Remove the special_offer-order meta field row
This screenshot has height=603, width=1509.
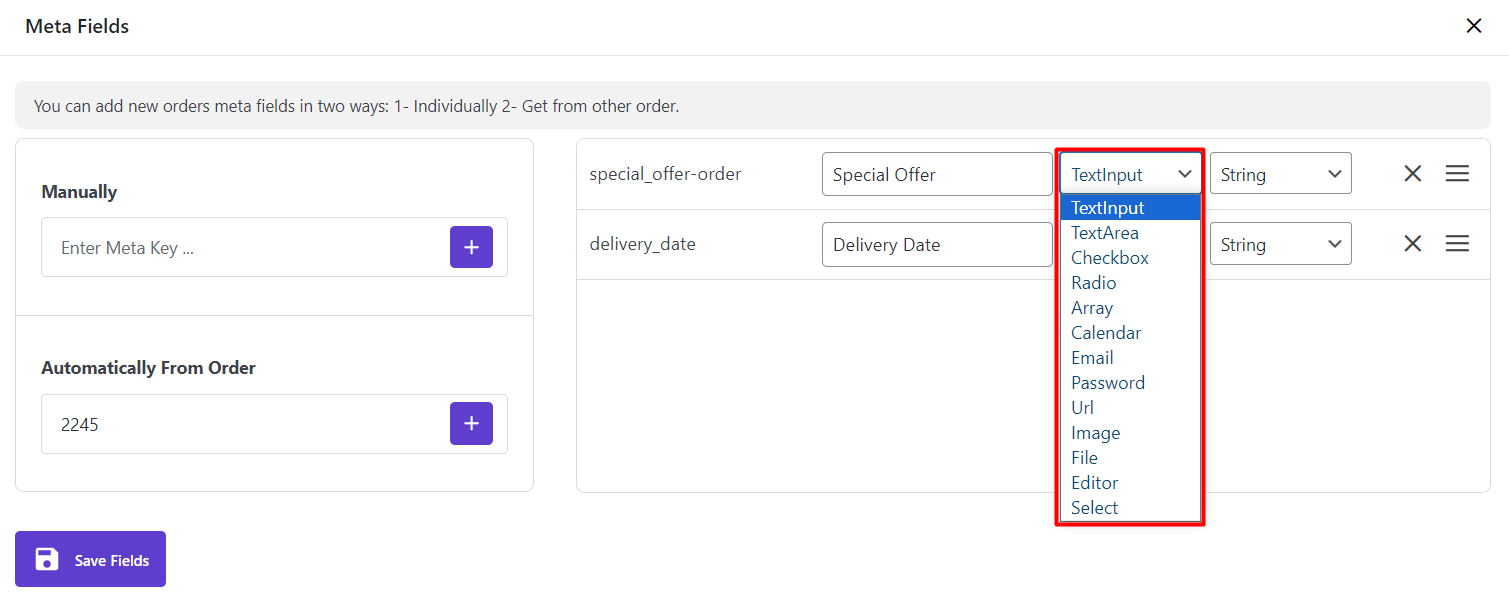coord(1412,174)
